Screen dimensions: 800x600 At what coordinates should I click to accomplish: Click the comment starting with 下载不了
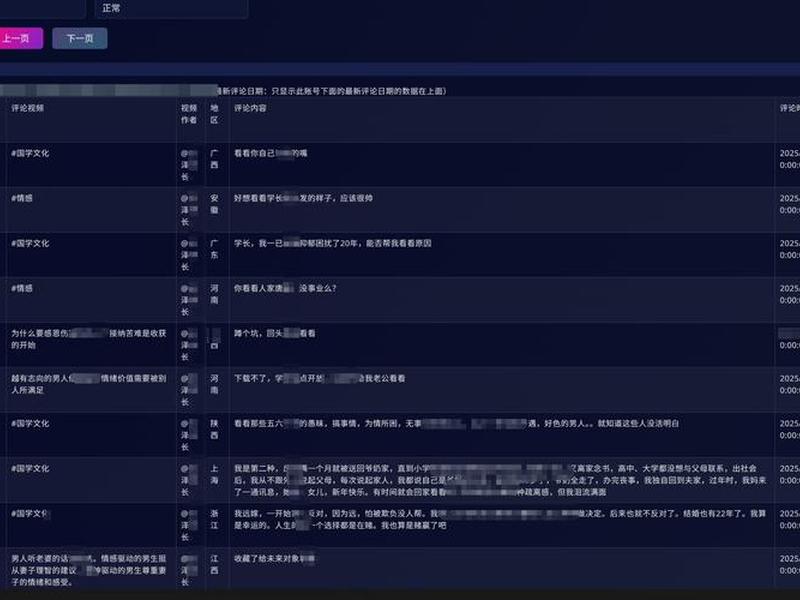[x=319, y=379]
